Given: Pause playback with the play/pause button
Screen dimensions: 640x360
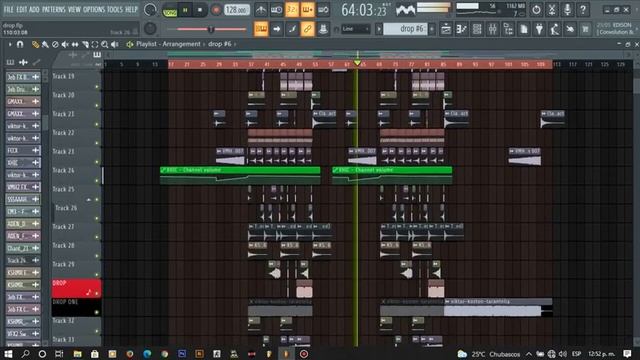Looking at the screenshot, I should [185, 10].
